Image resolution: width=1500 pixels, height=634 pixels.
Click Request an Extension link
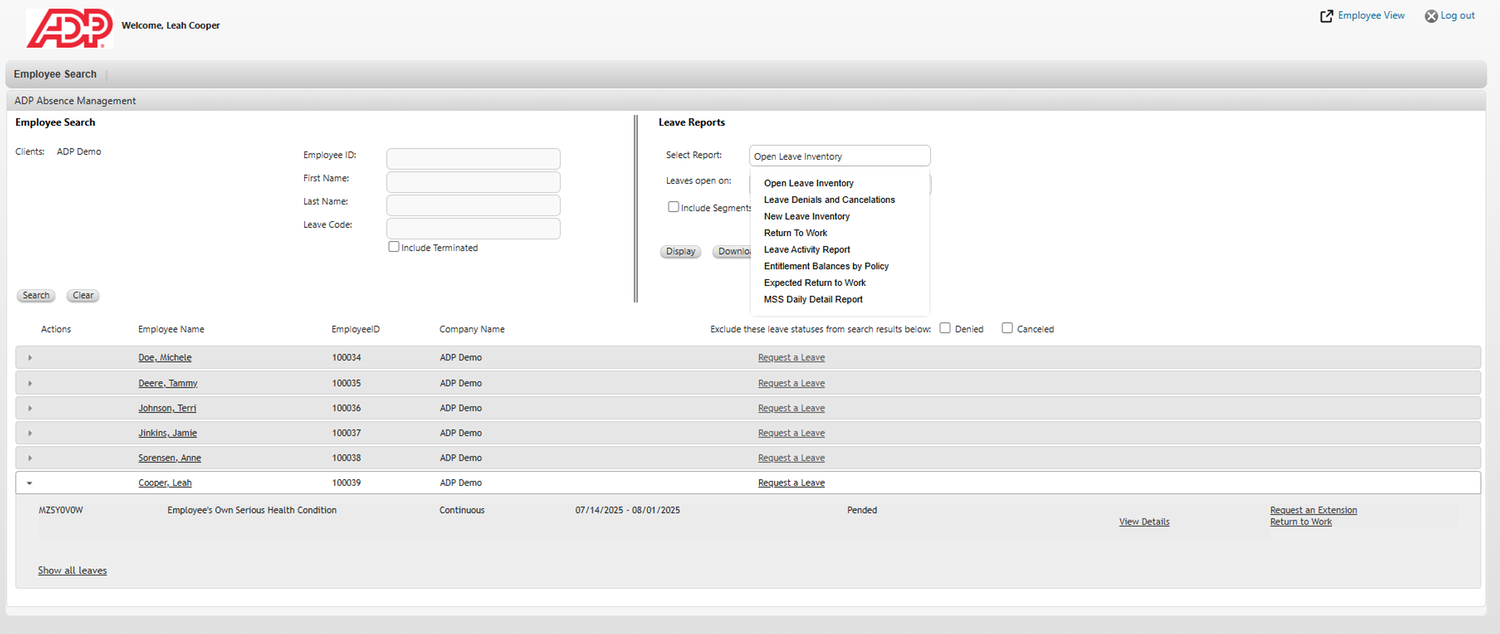(1313, 510)
